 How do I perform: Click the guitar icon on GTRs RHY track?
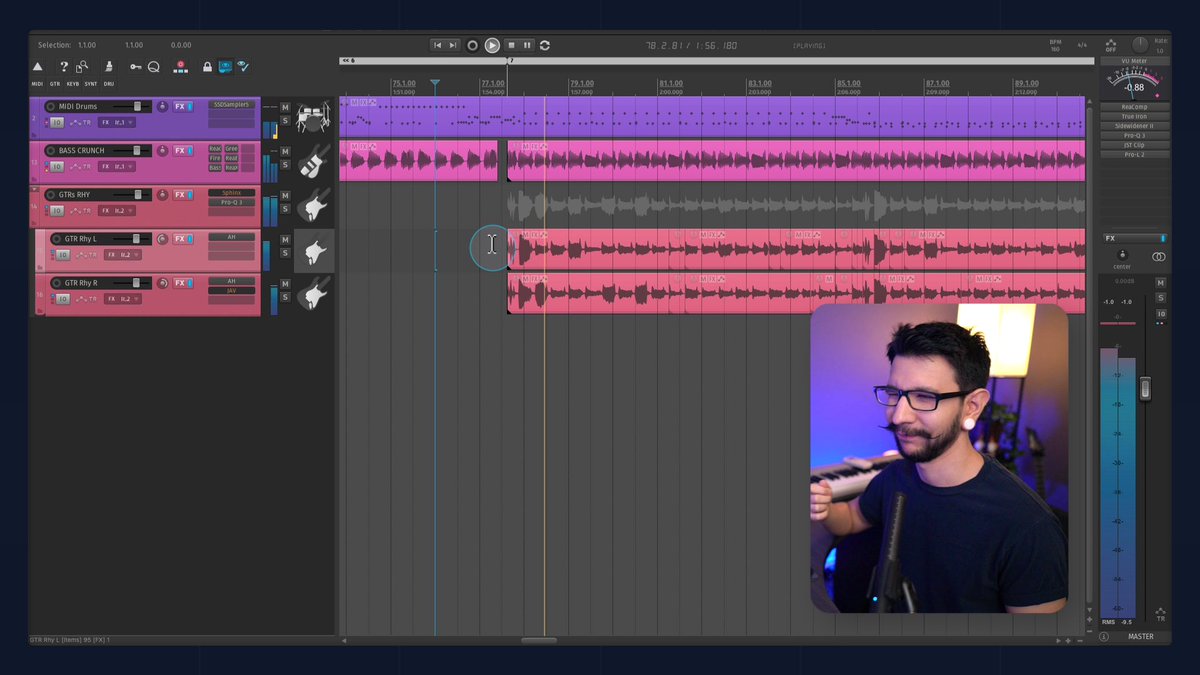(314, 205)
